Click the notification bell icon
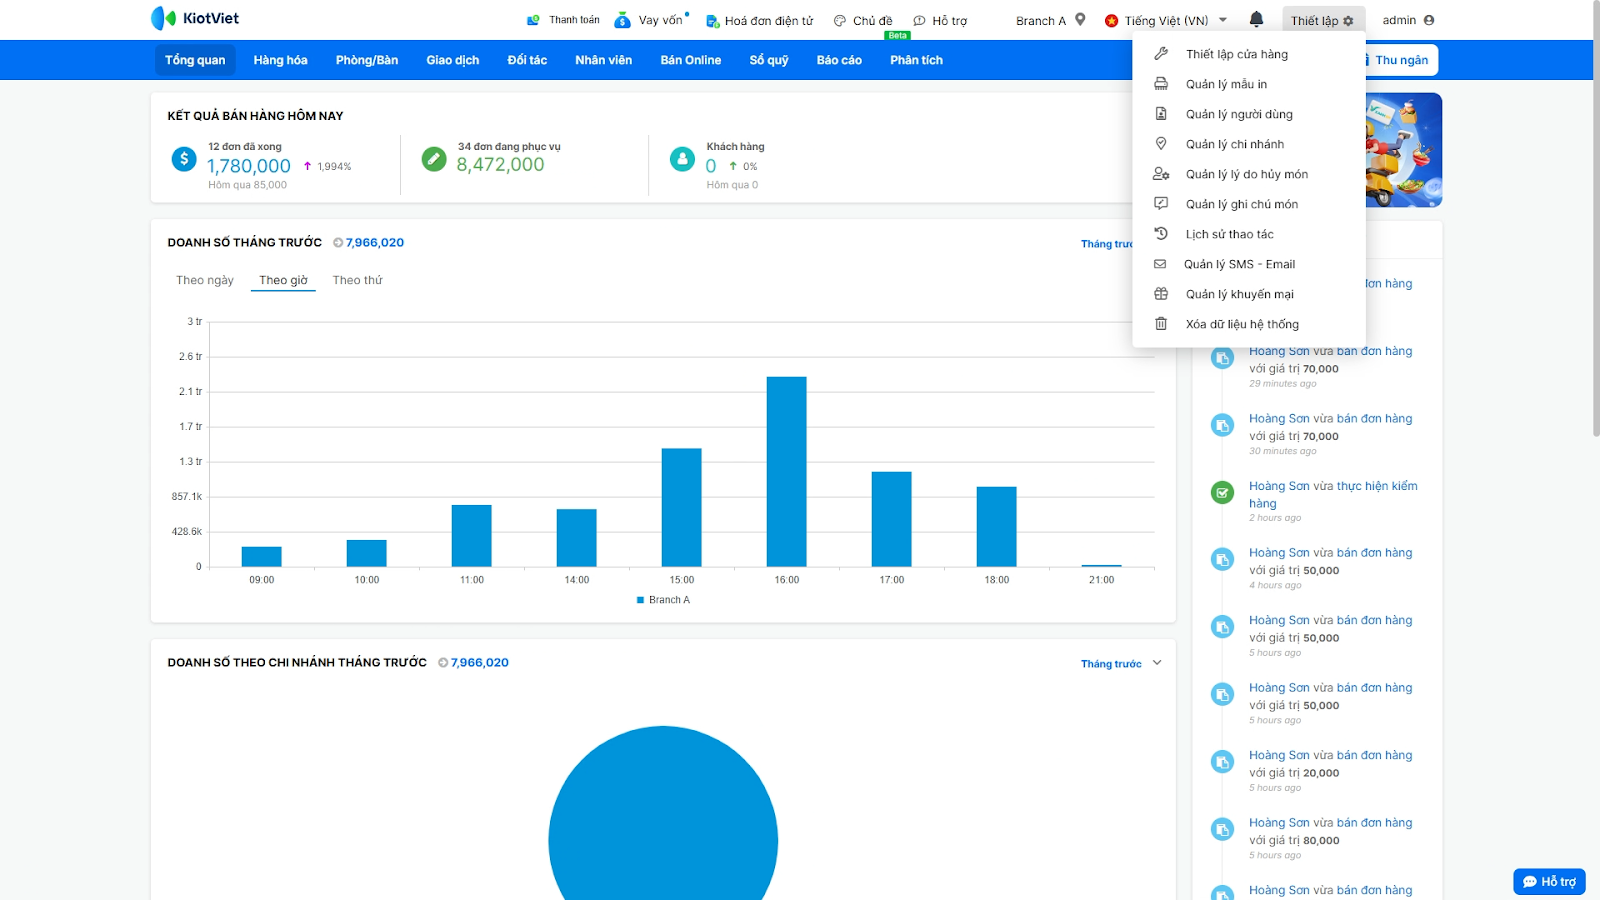The height and width of the screenshot is (900, 1600). 1256,19
